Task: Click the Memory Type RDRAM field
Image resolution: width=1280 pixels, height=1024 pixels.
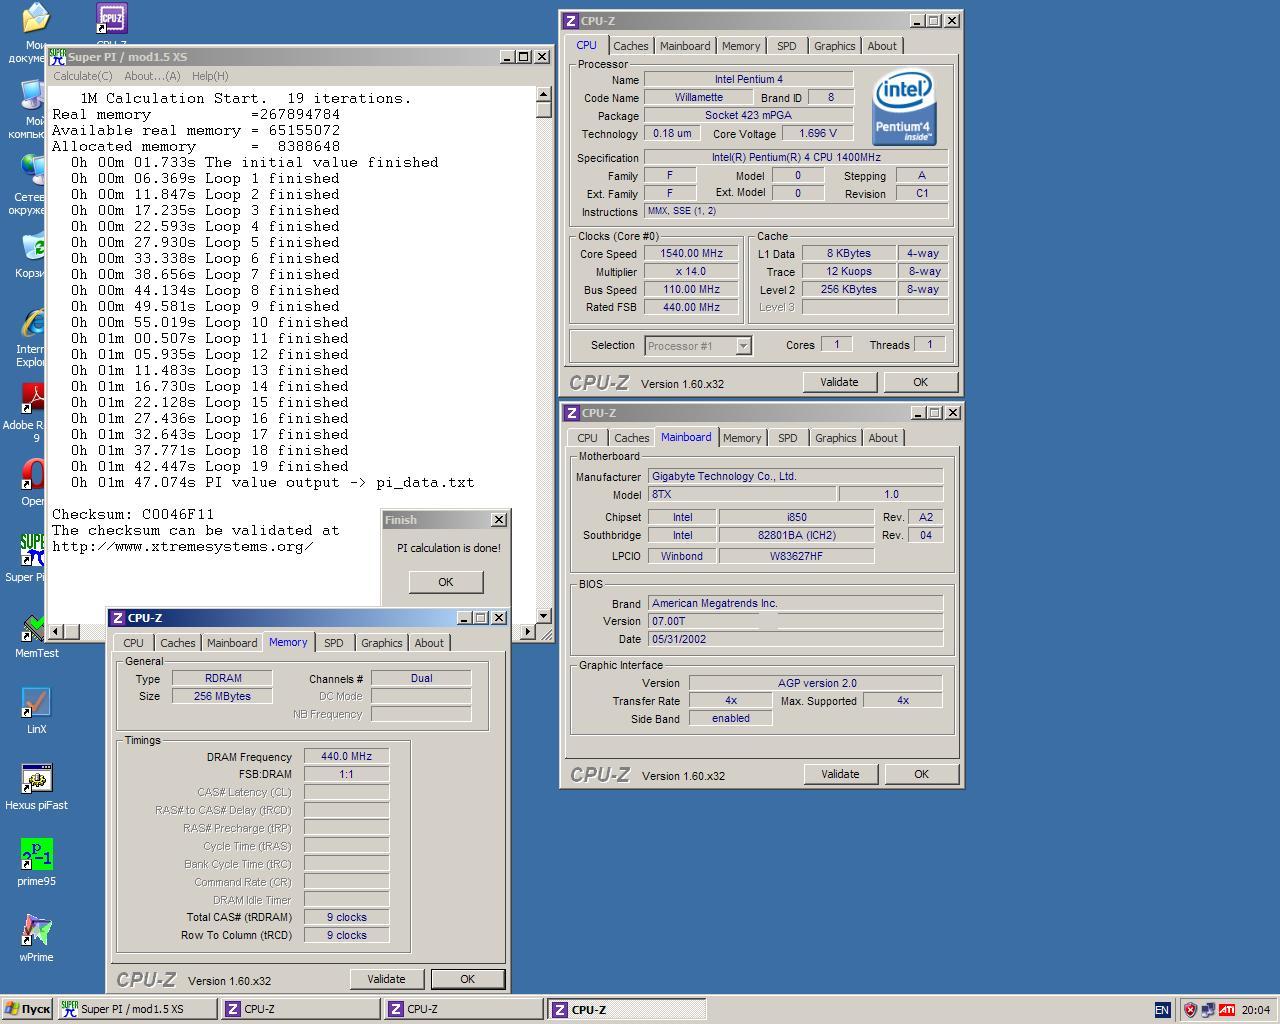Action: click(x=222, y=678)
